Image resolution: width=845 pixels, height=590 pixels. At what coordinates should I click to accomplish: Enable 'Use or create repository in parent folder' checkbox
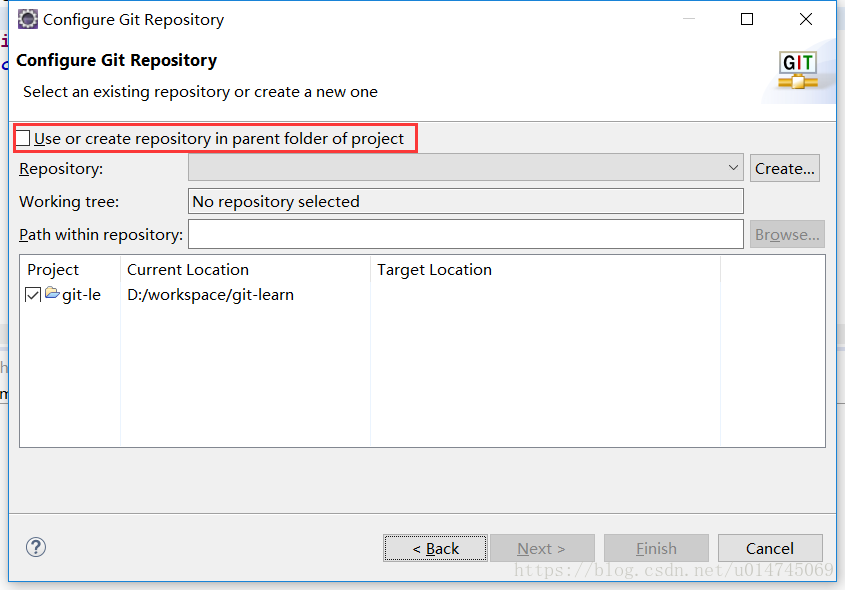coord(23,138)
